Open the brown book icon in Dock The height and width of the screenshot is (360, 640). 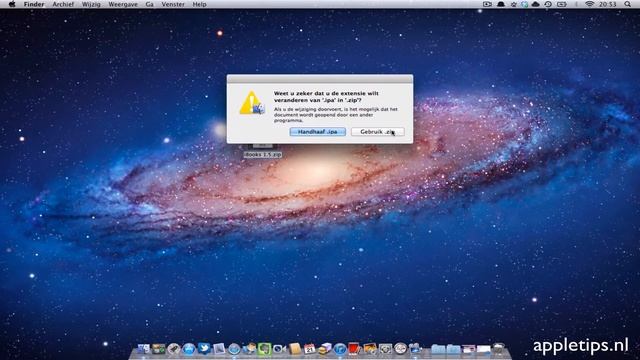point(295,349)
